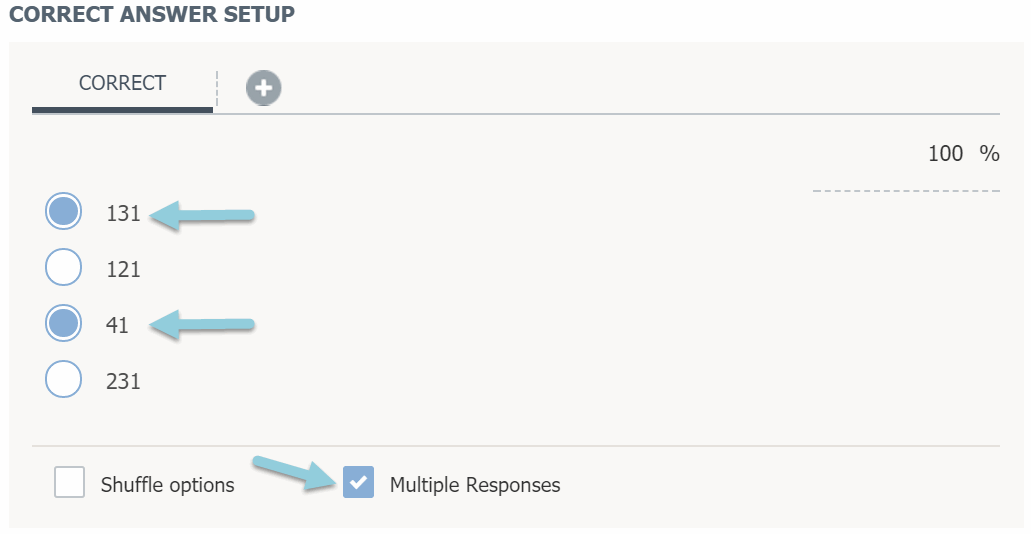Click the Shuffle options label

(167, 485)
